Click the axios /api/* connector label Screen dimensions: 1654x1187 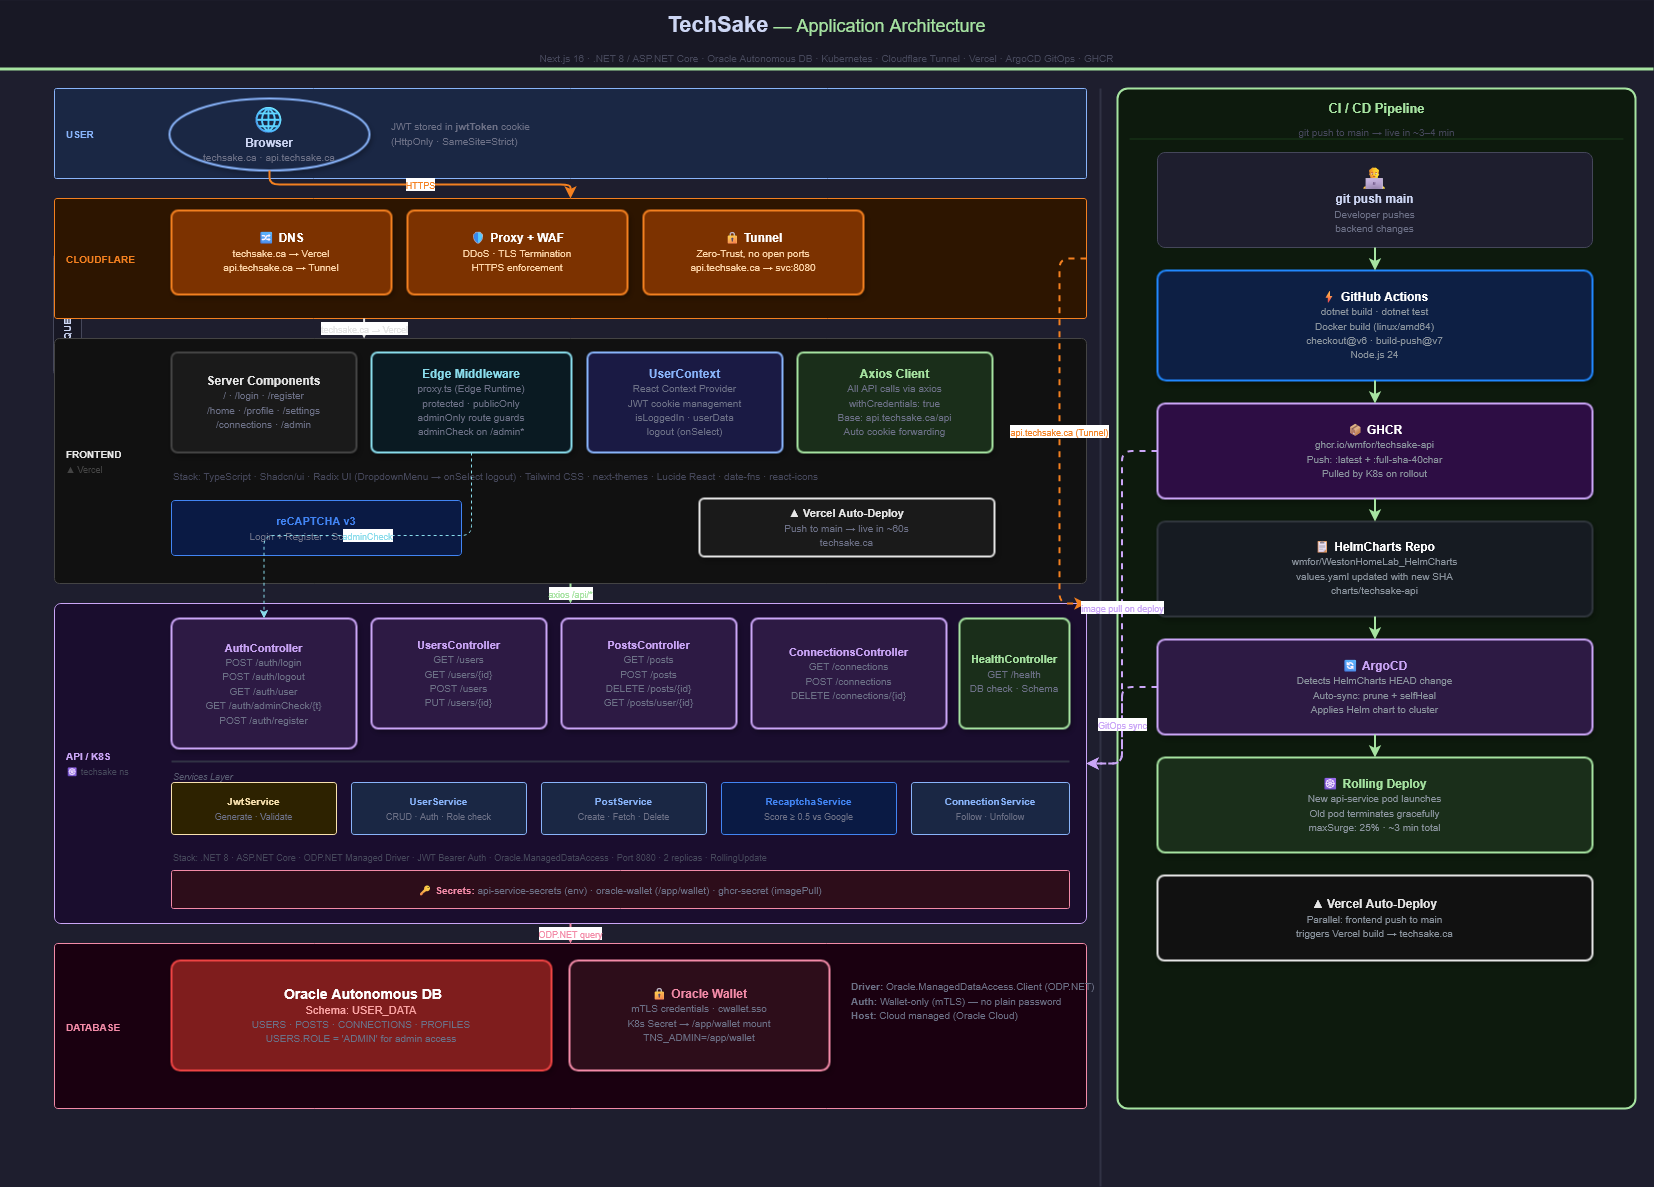tap(570, 594)
